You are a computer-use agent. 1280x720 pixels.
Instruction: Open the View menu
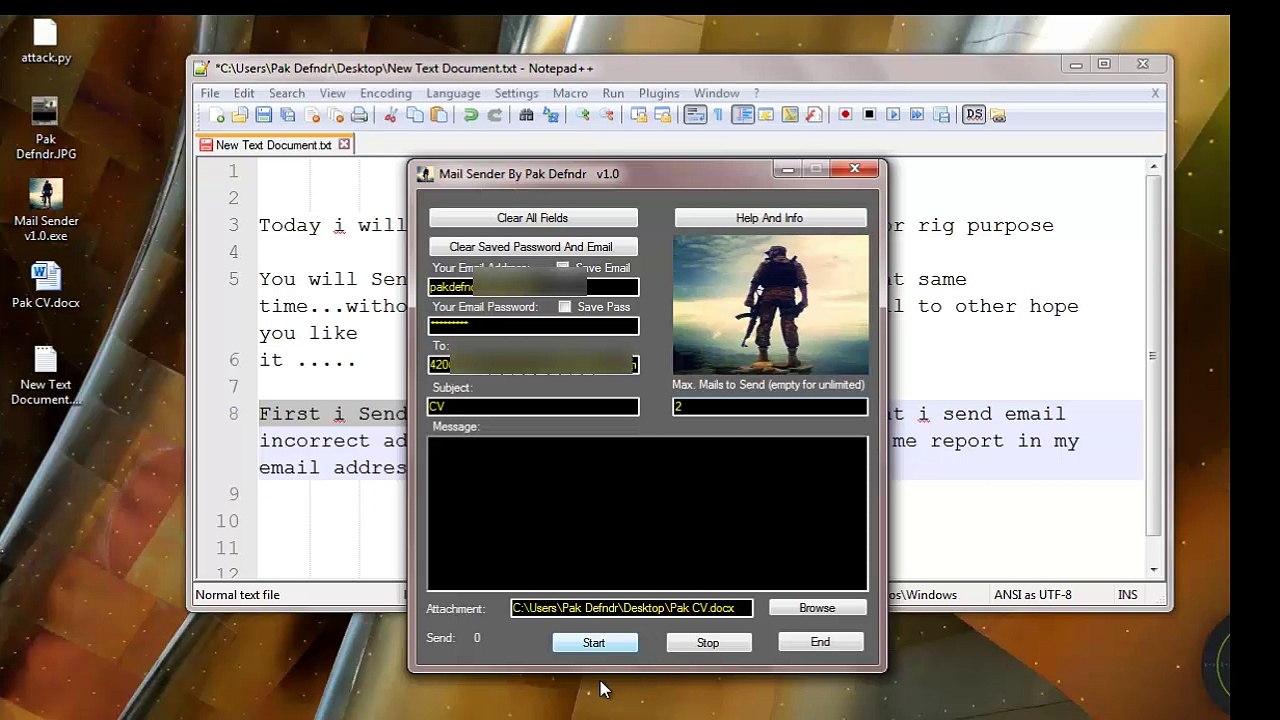pos(333,93)
